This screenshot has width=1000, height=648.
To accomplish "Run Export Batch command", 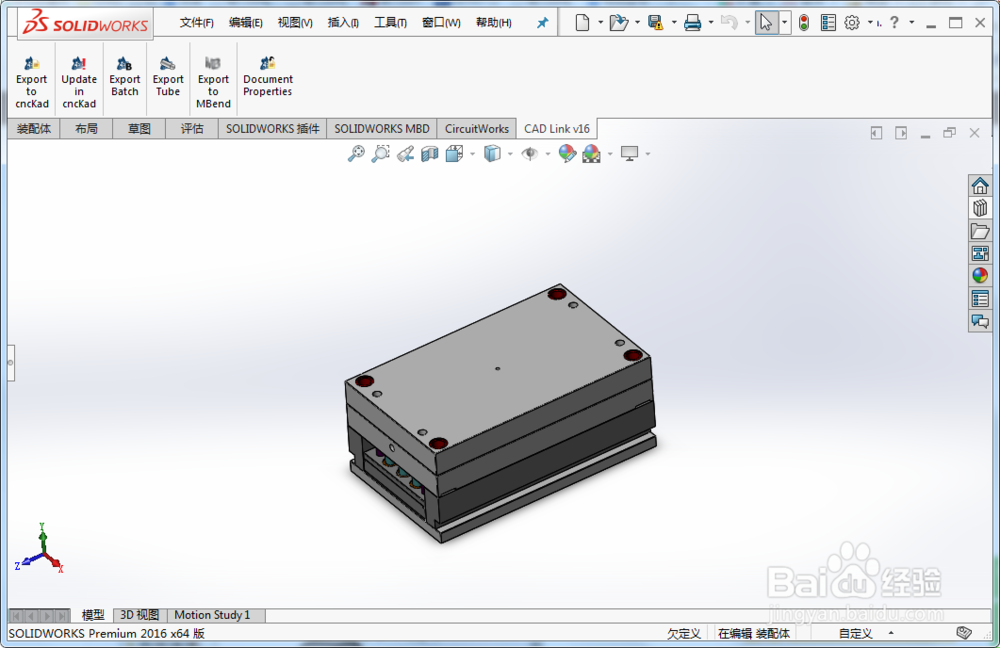I will [124, 76].
